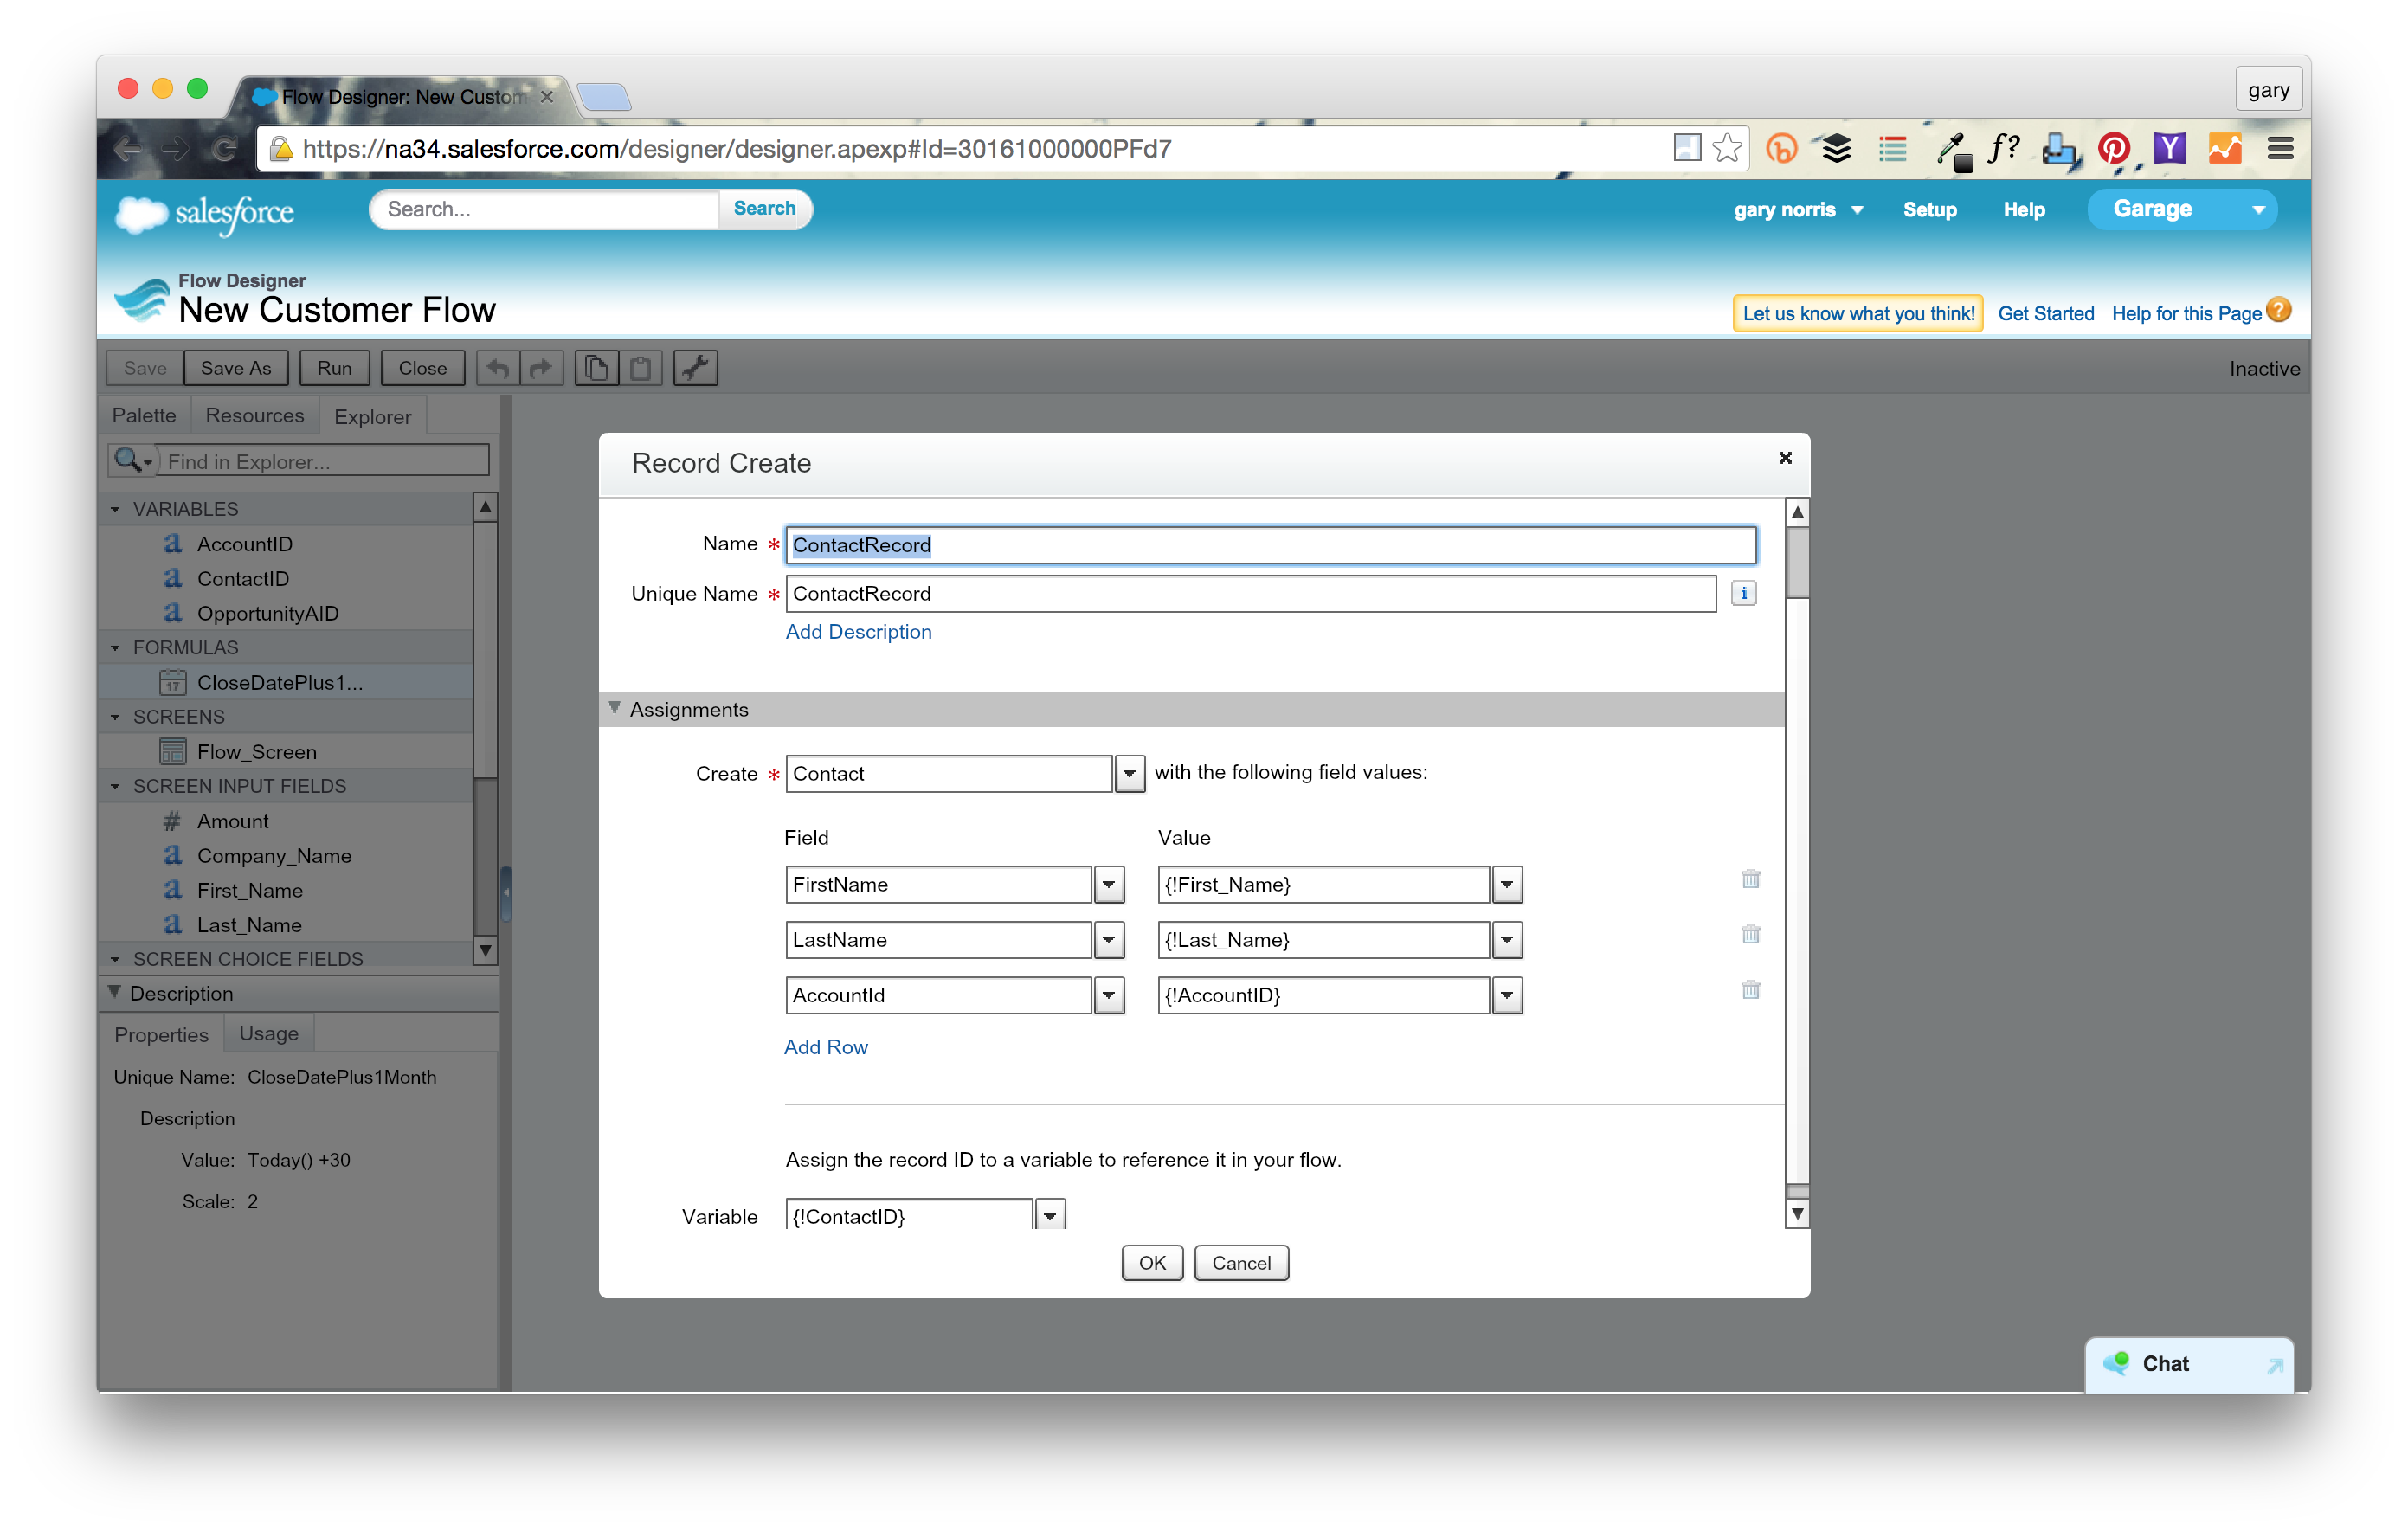Open the Create object dropdown
This screenshot has width=2408, height=1532.
[1129, 773]
